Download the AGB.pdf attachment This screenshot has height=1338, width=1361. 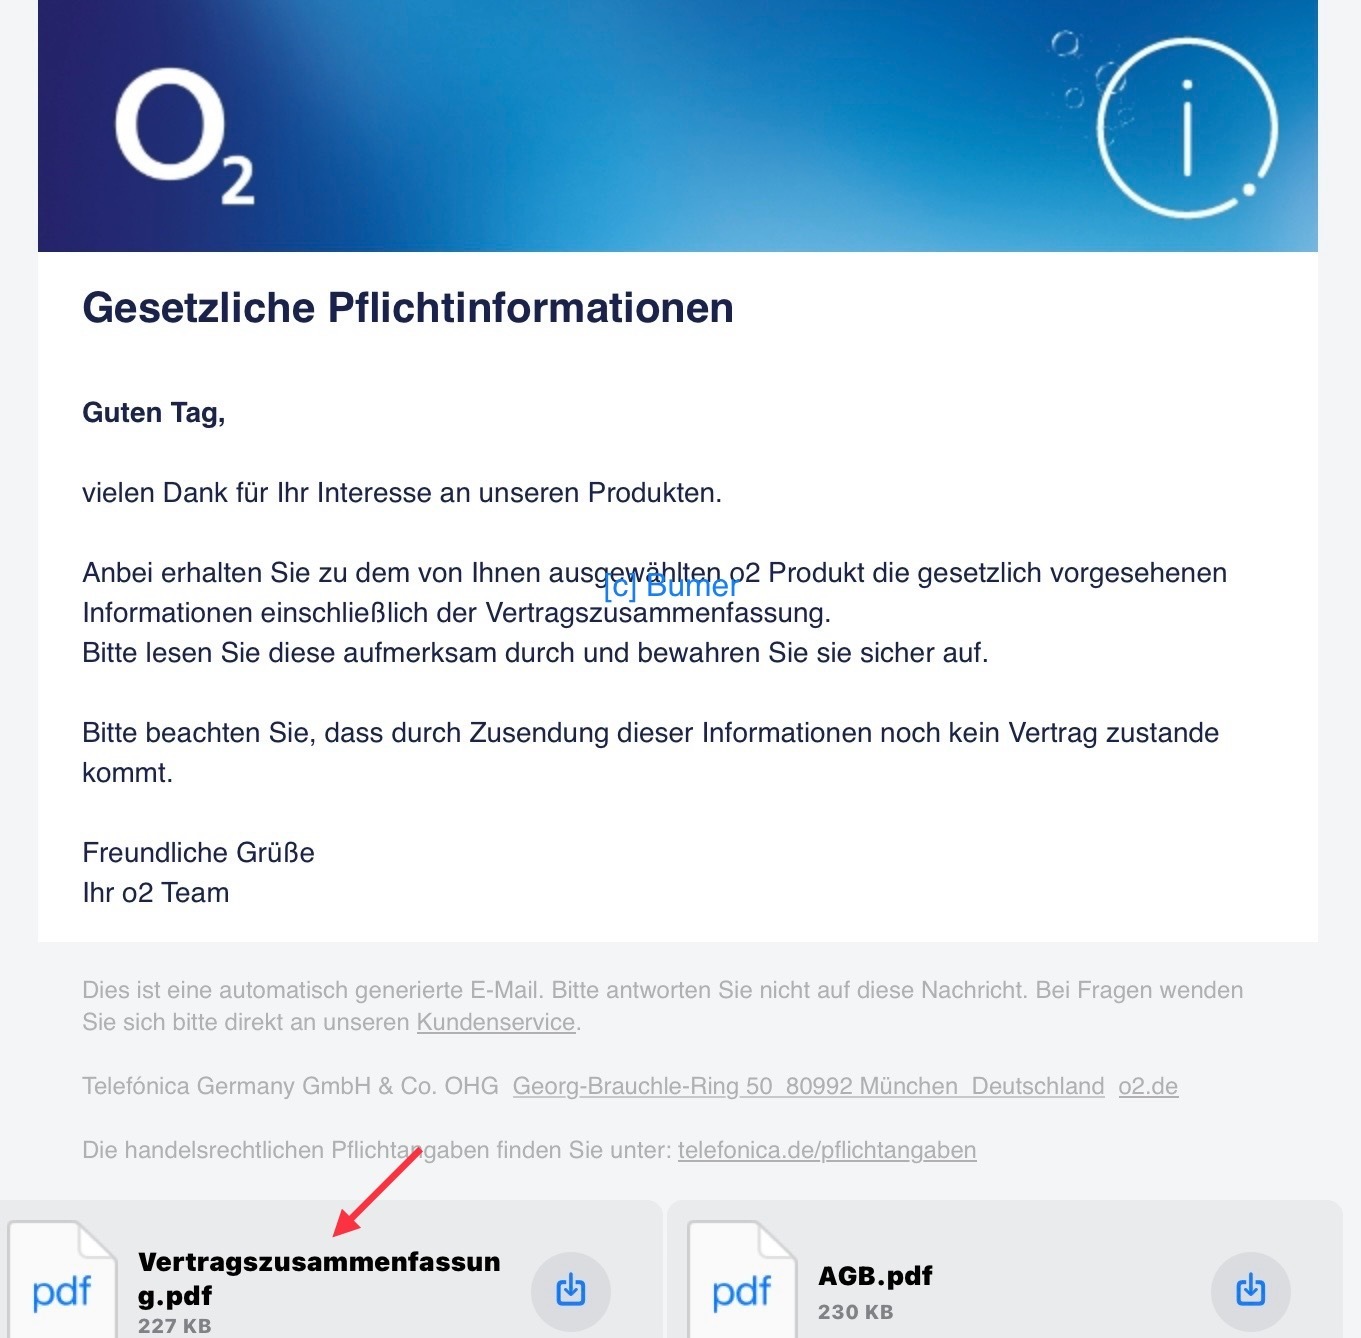1251,1291
